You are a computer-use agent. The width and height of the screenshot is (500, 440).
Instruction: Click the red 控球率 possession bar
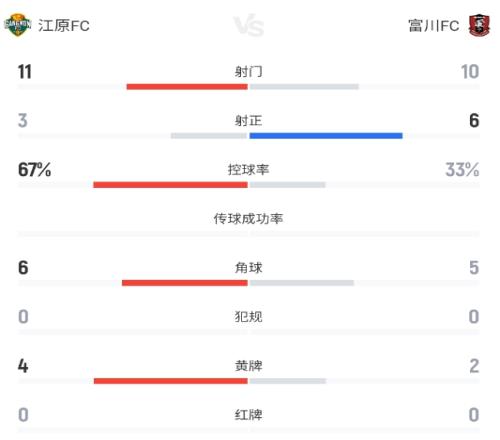(x=170, y=185)
